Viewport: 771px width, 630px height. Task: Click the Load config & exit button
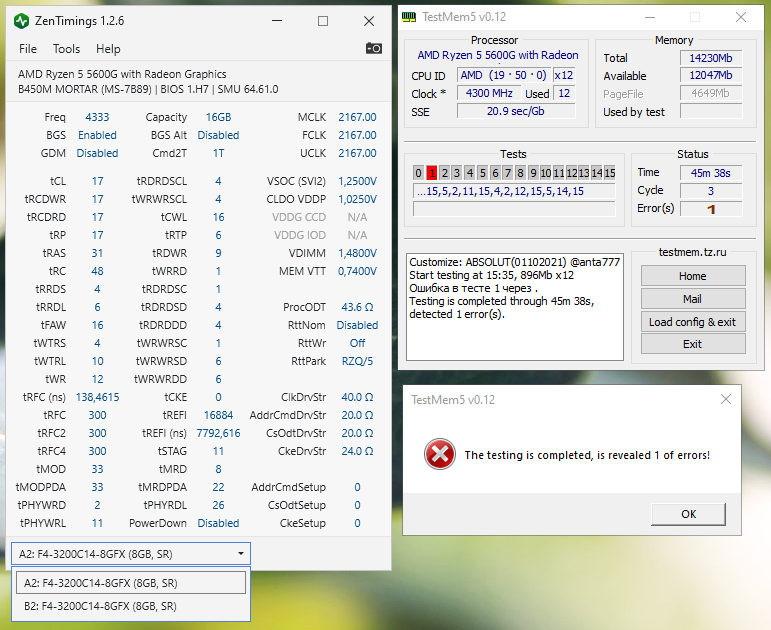(x=693, y=322)
